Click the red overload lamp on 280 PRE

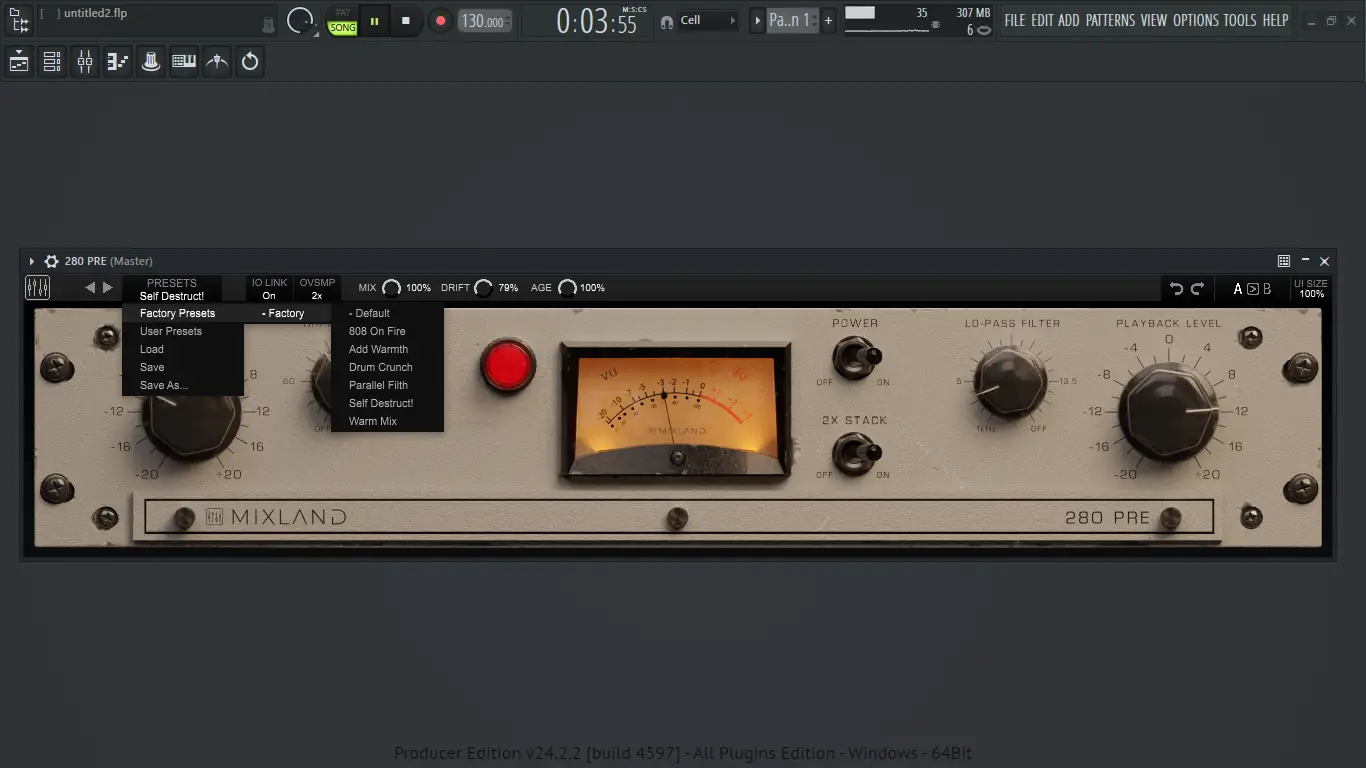(x=508, y=365)
